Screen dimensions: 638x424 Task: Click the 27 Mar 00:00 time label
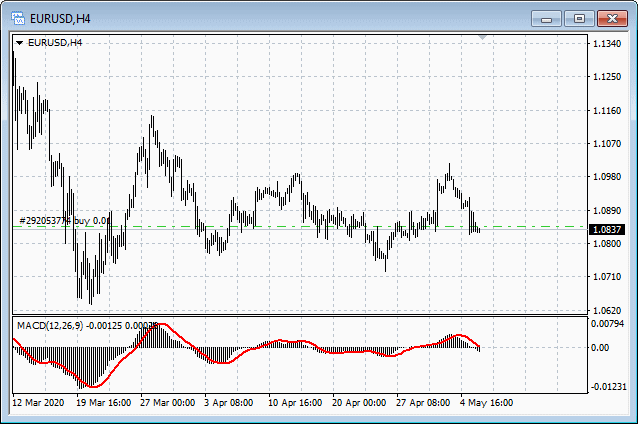168,403
